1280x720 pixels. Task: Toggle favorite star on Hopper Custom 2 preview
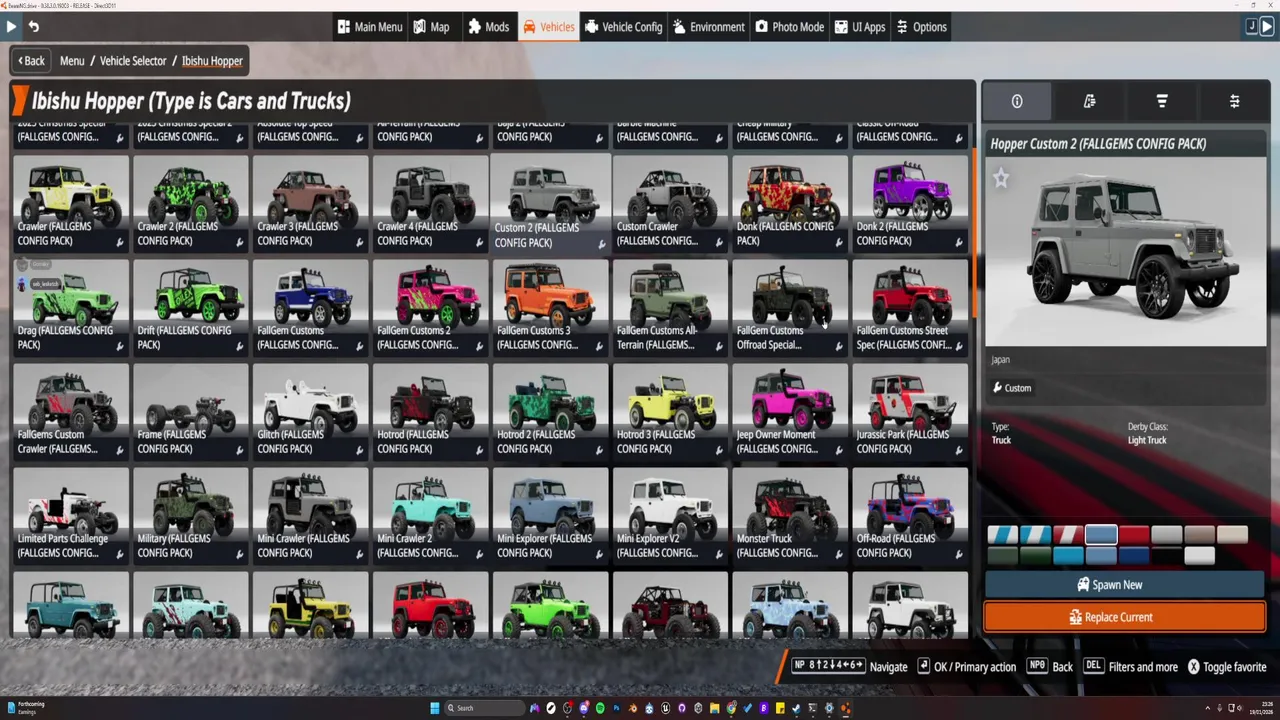tap(1001, 178)
